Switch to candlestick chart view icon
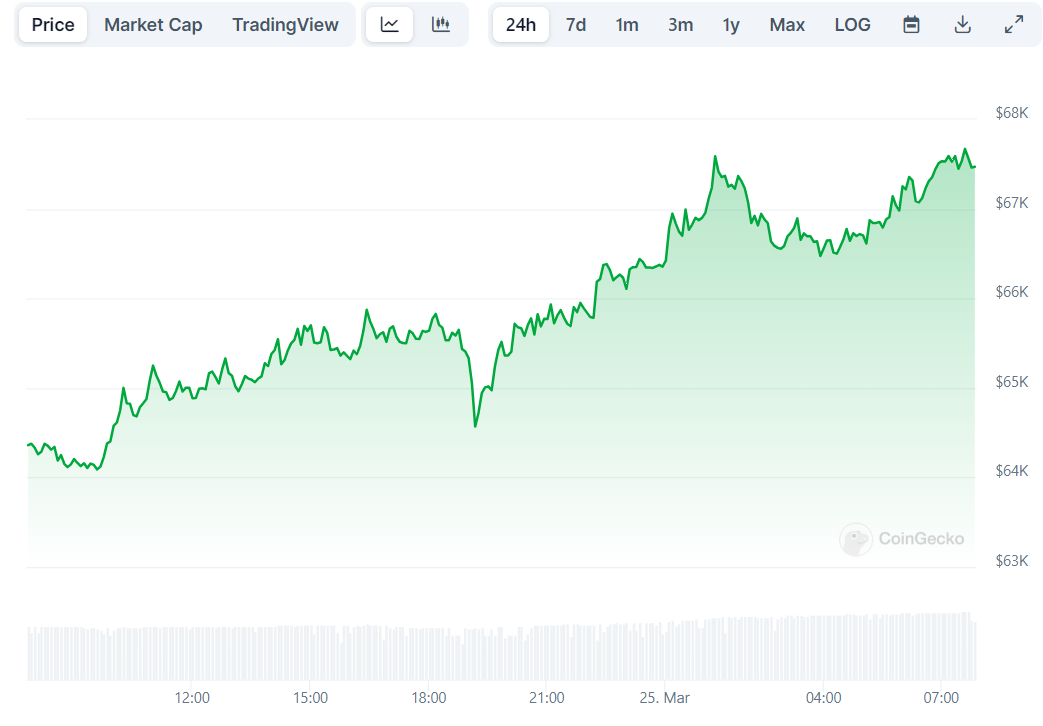The width and height of the screenshot is (1043, 726). pos(441,25)
